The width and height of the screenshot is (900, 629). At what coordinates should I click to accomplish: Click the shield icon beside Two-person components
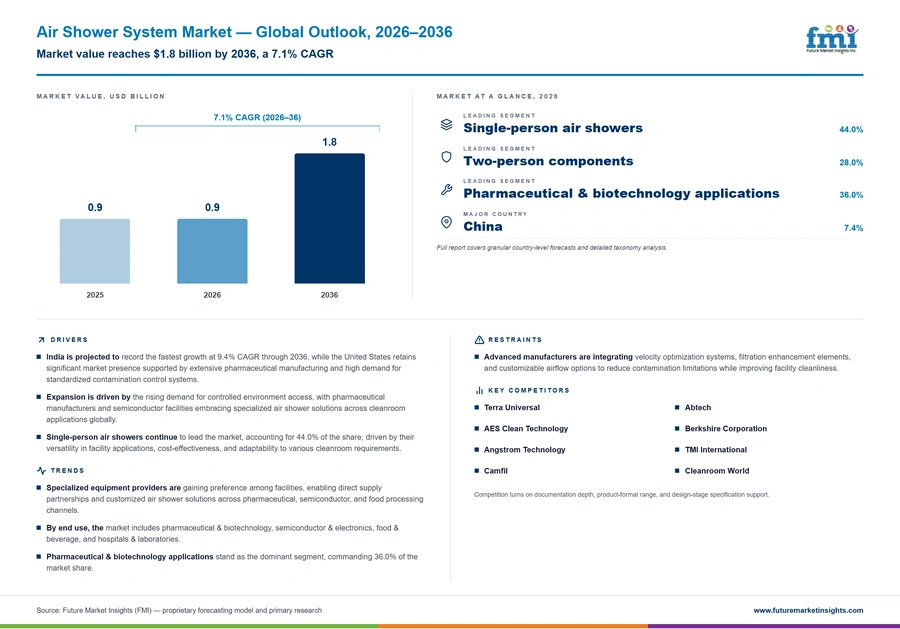pos(447,157)
